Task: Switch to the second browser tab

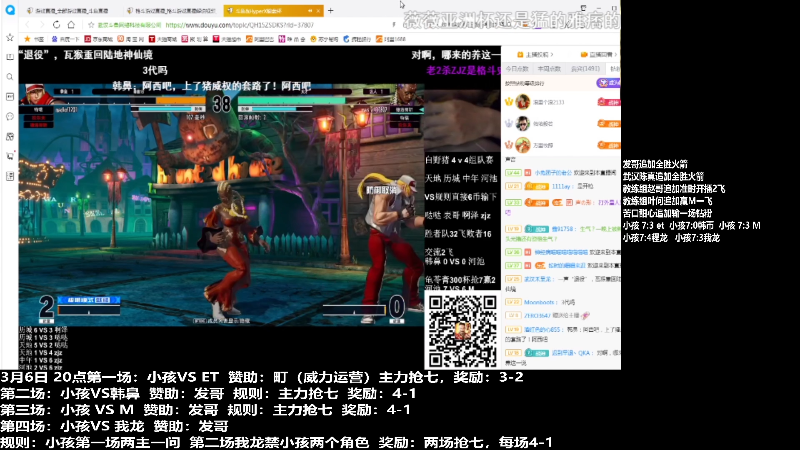Action: pos(171,10)
